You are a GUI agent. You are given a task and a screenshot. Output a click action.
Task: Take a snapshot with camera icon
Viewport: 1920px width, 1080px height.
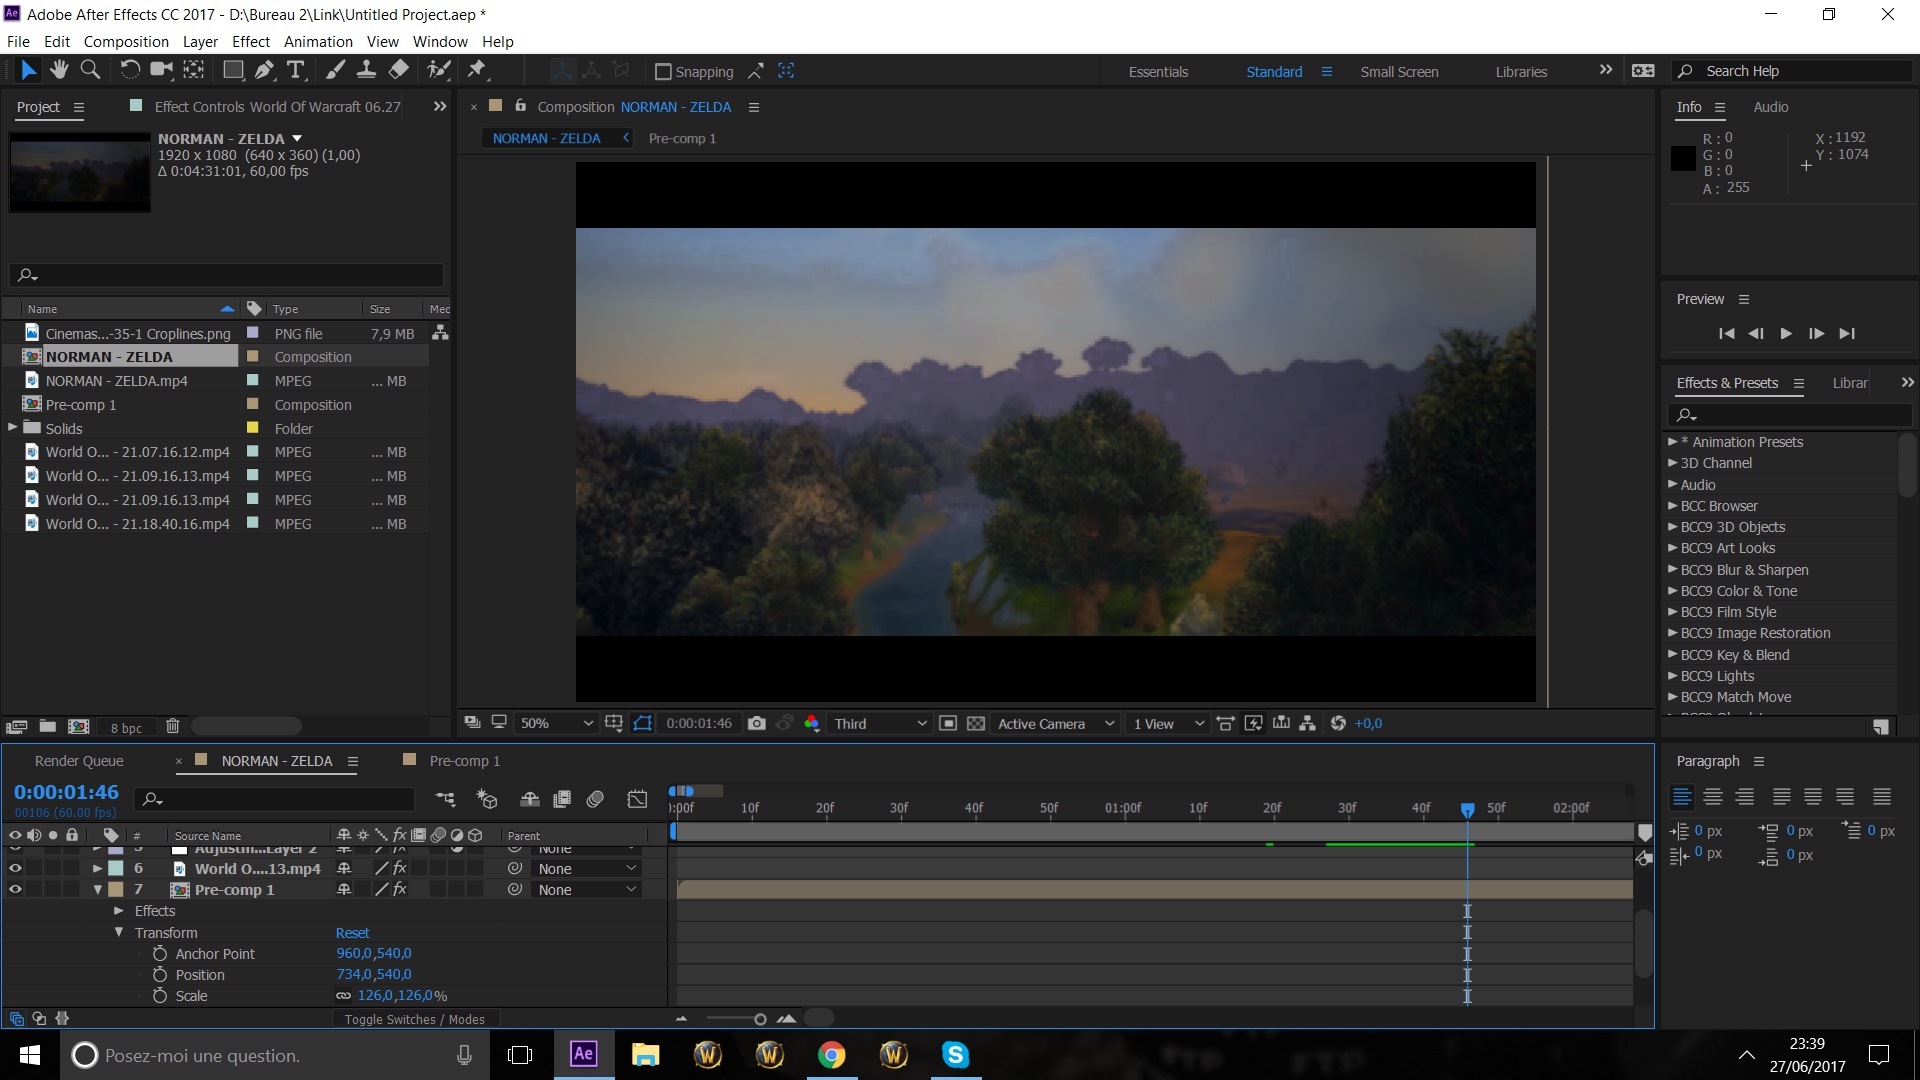[x=757, y=723]
